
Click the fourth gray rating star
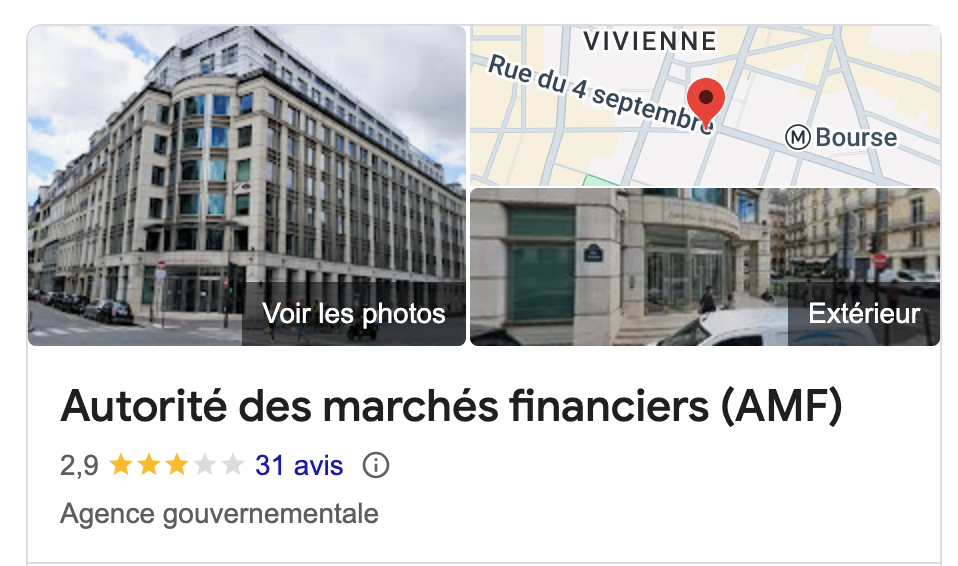(x=205, y=465)
